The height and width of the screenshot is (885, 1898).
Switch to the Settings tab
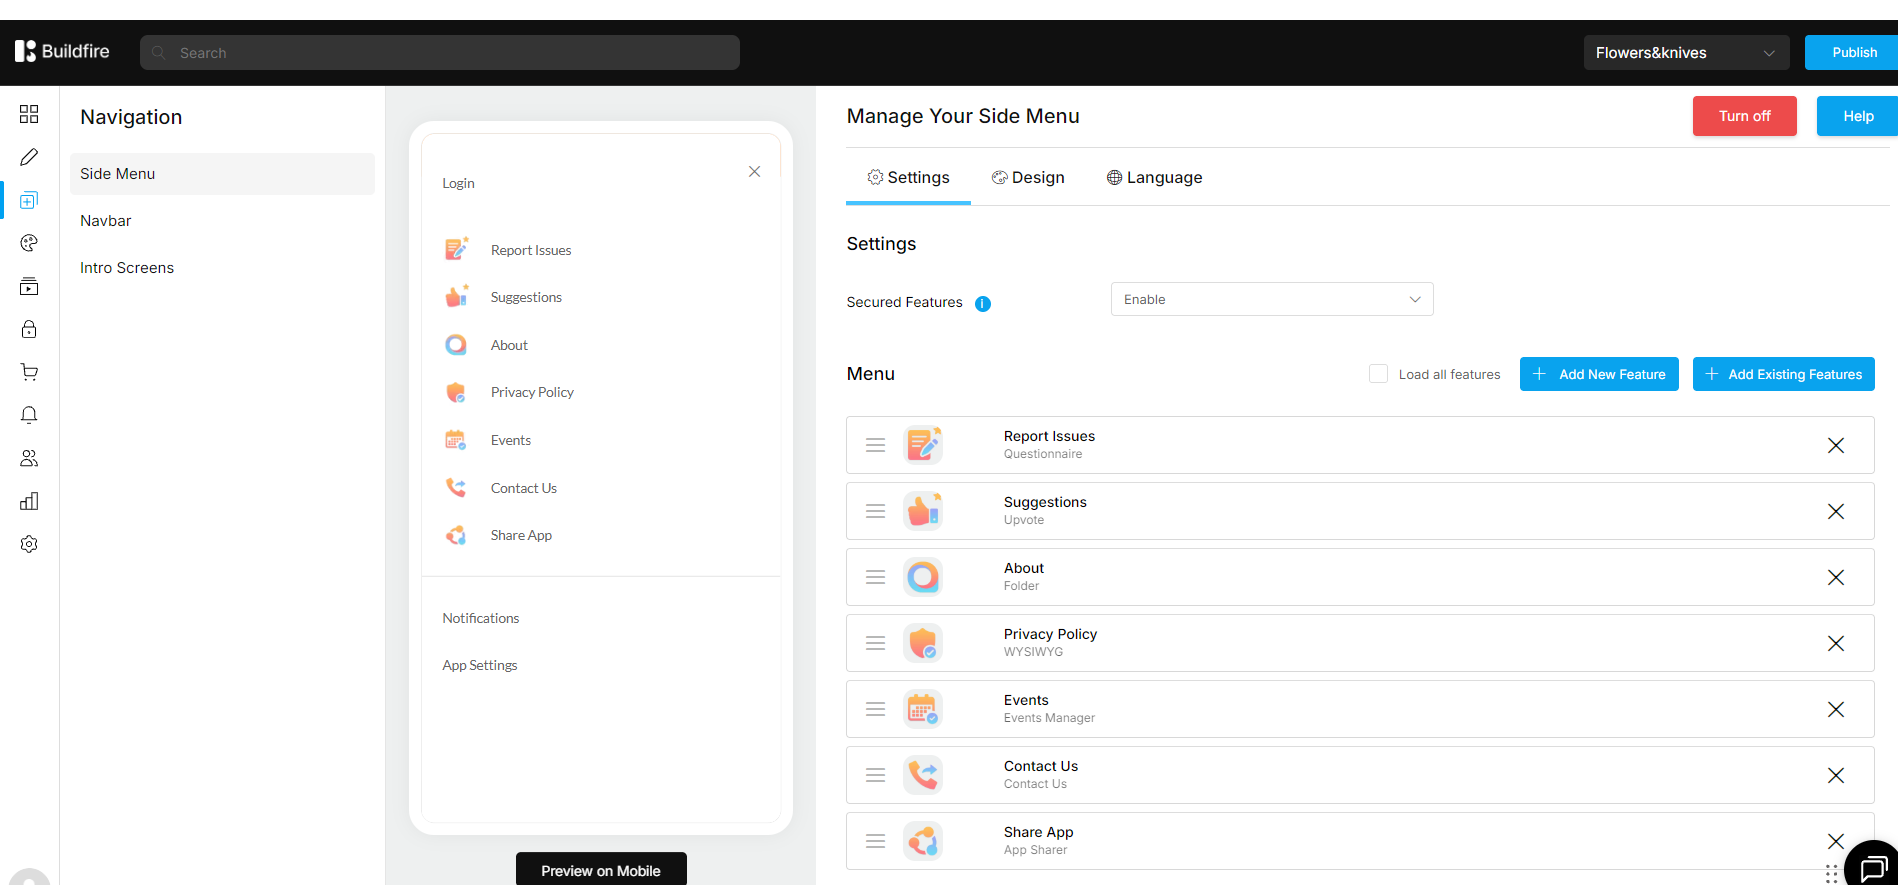point(908,178)
